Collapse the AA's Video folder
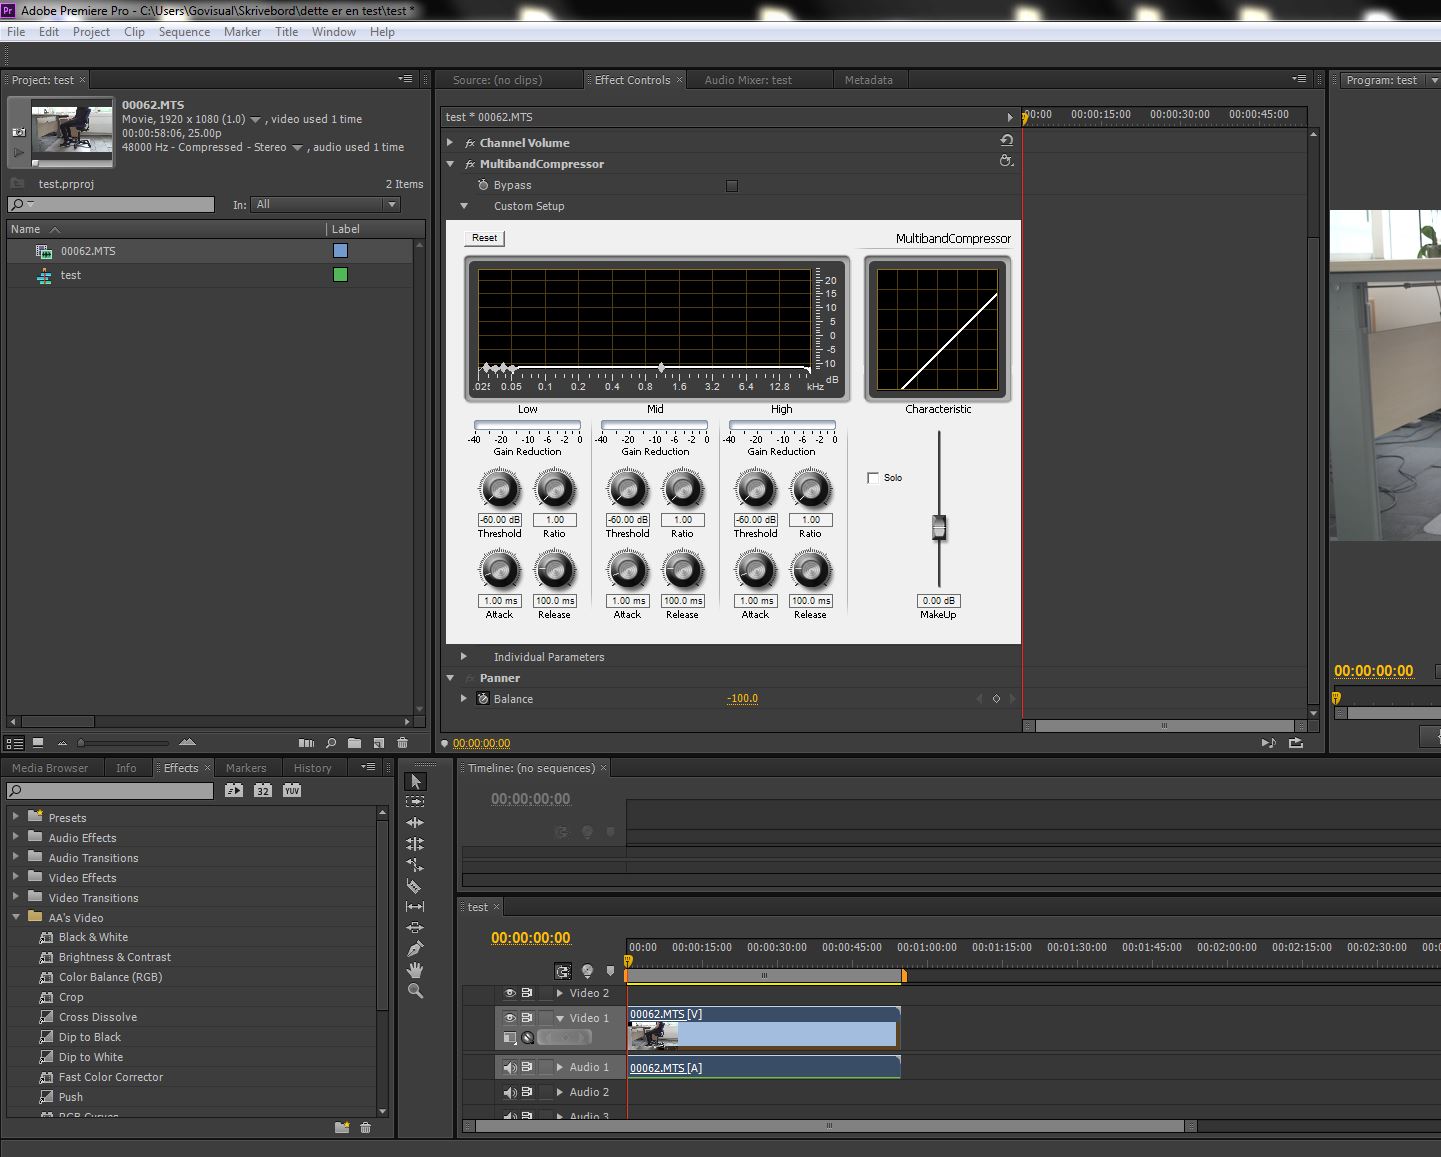This screenshot has height=1157, width=1441. pyautogui.click(x=16, y=917)
